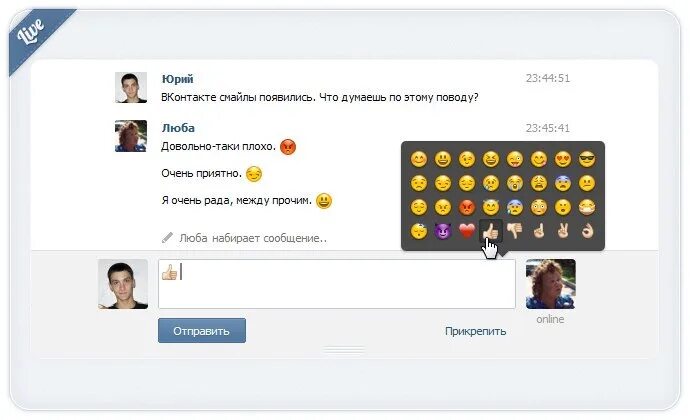Pick the sunglasses emoji in the picker
The height and width of the screenshot is (420, 690).
pyautogui.click(x=587, y=159)
